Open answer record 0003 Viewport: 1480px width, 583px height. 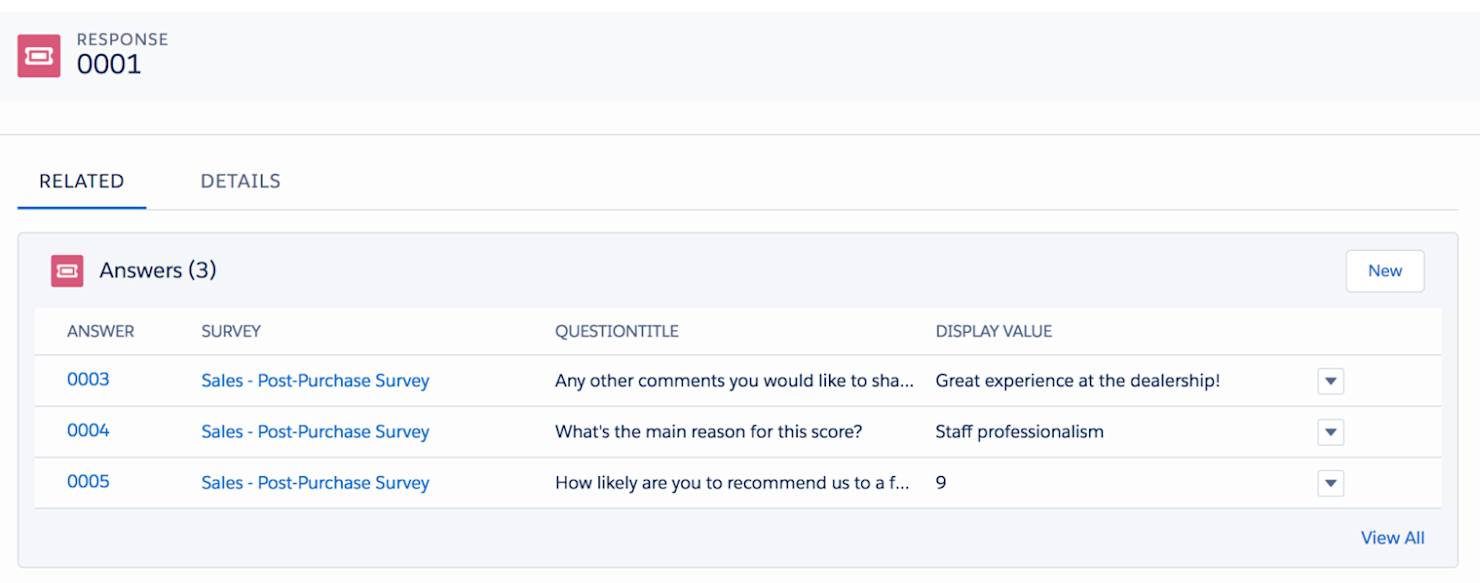pyautogui.click(x=88, y=380)
